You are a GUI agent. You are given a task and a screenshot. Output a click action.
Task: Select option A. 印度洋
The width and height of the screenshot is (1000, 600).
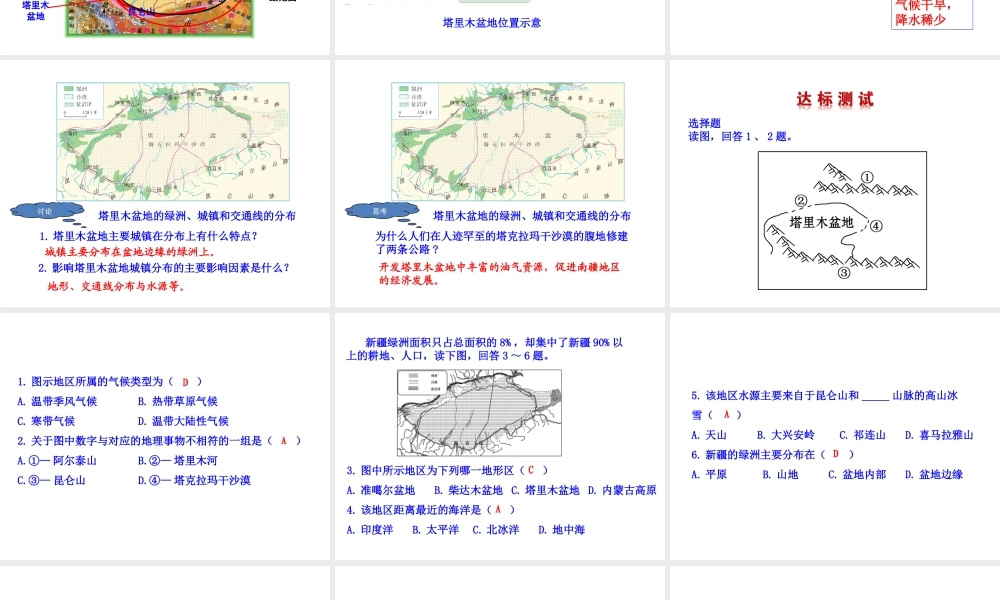pyautogui.click(x=370, y=530)
